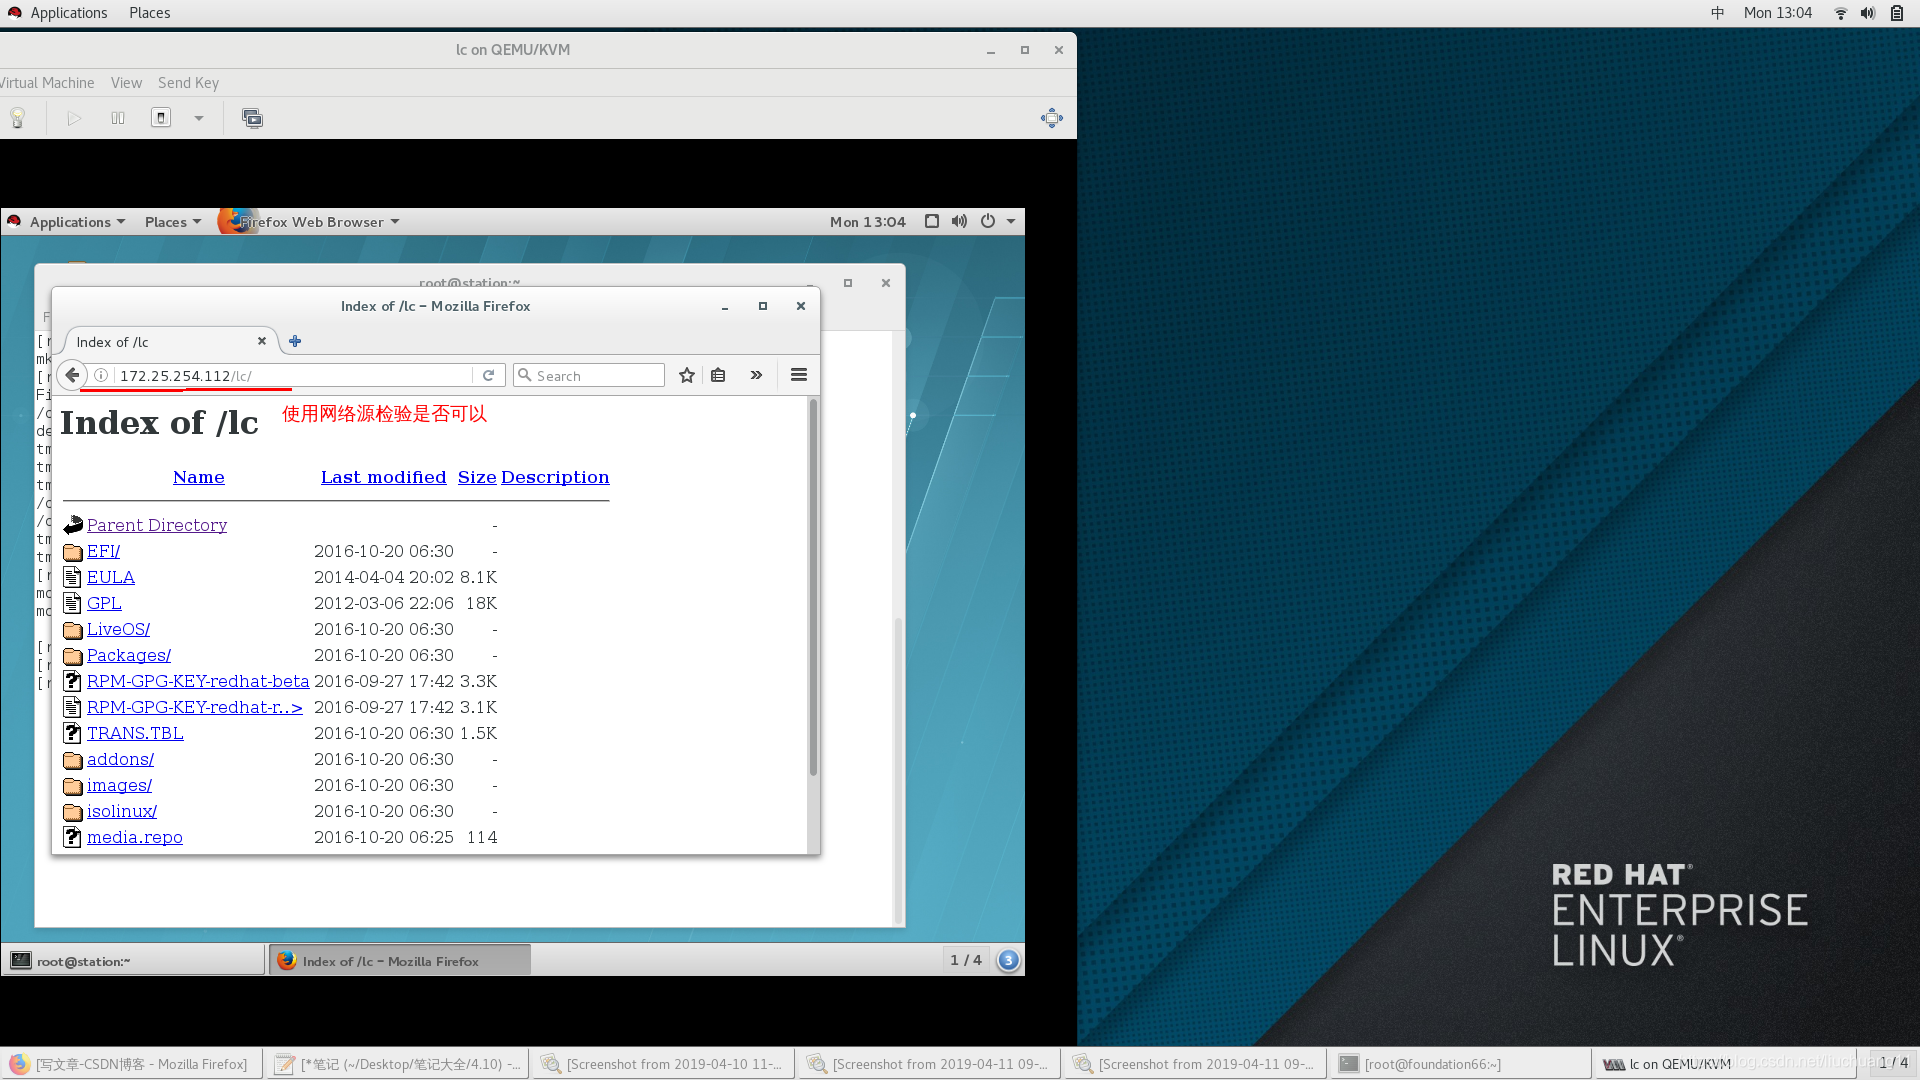1920x1080 pixels.
Task: Click guest workspace switcher '1 / 4'
Action: (966, 960)
